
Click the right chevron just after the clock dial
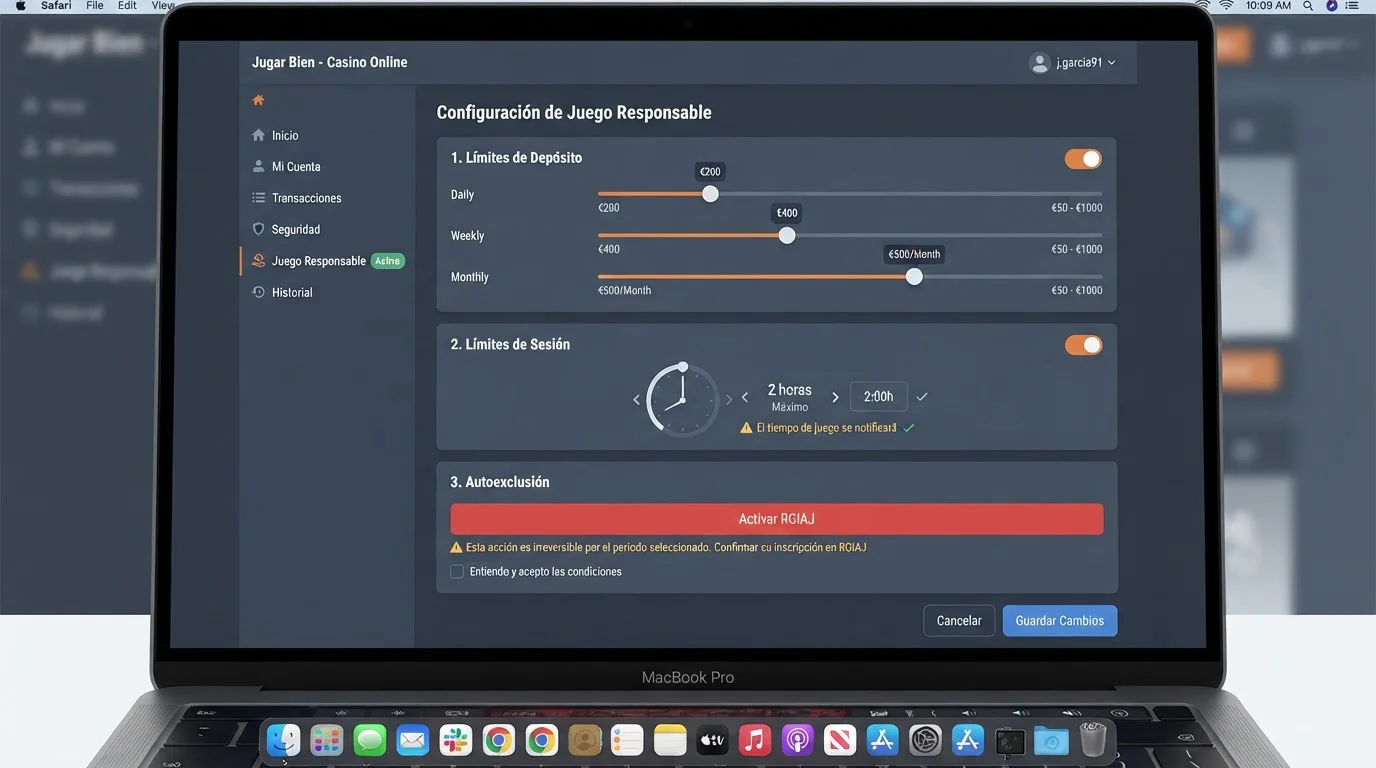pyautogui.click(x=729, y=400)
